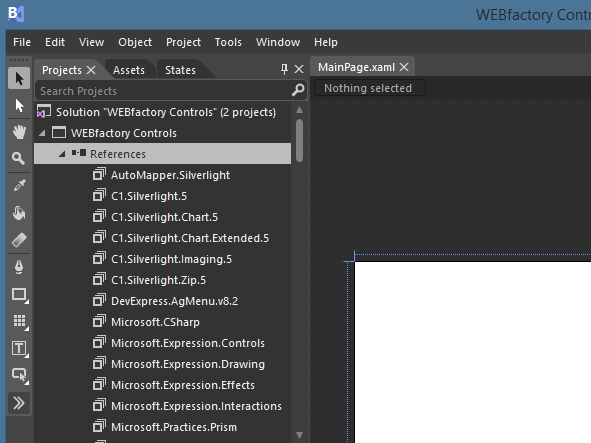This screenshot has width=591, height=443.
Task: Open the Edit menu
Action: pyautogui.click(x=55, y=42)
